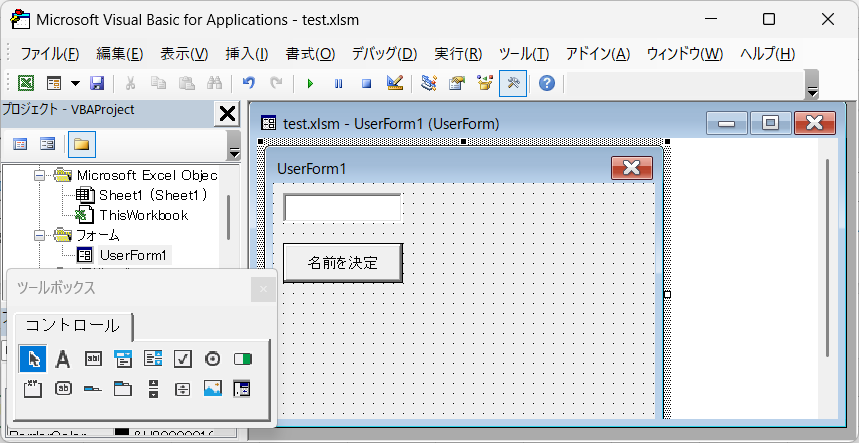Open the ヘルプ(H) menu
The height and width of the screenshot is (443, 859).
768,54
